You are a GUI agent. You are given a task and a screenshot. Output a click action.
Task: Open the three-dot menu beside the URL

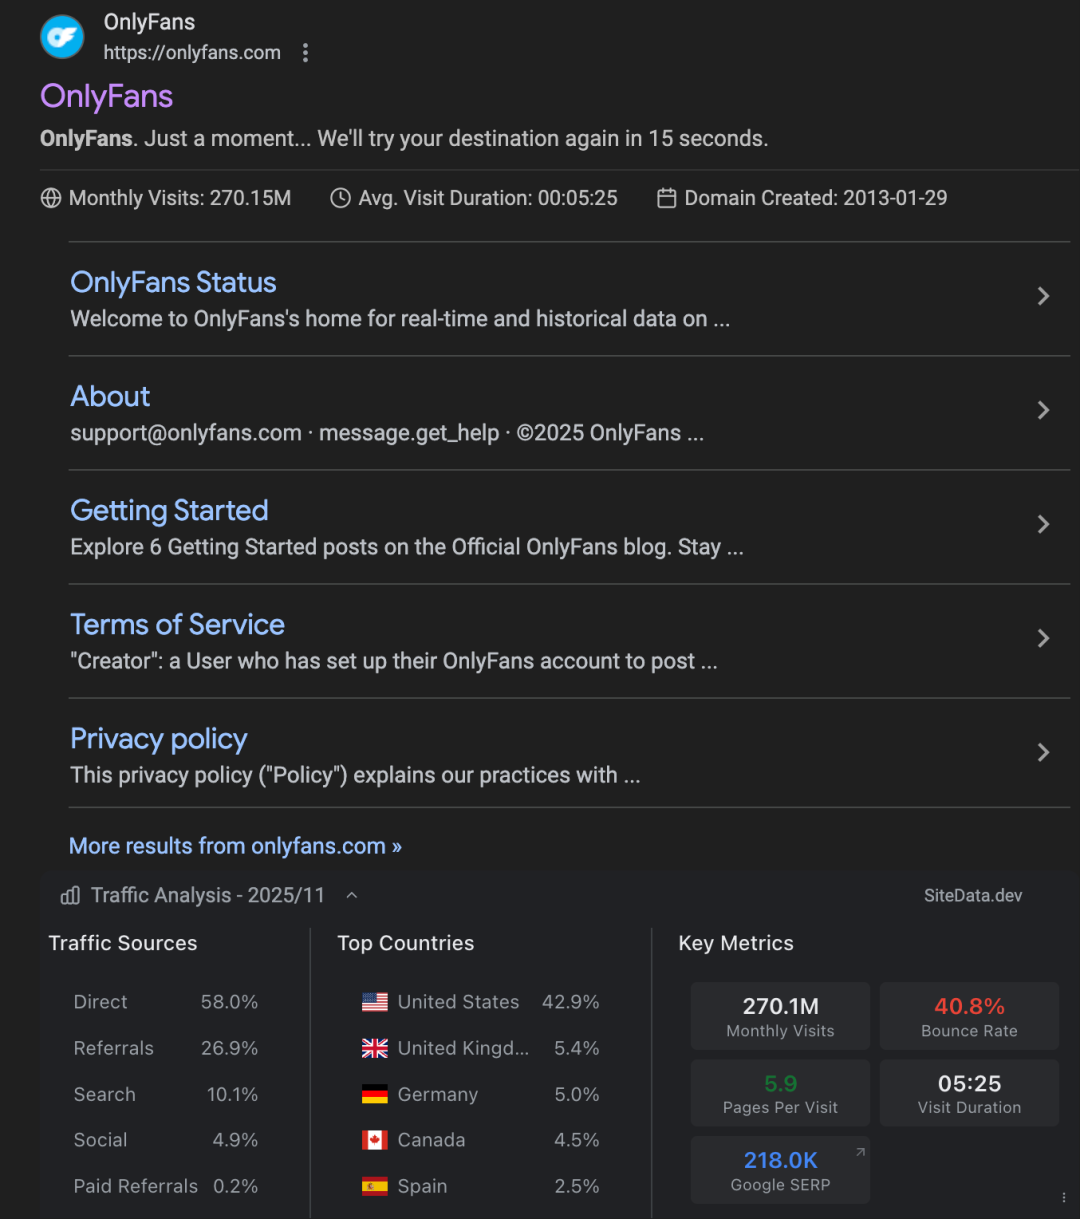point(306,53)
